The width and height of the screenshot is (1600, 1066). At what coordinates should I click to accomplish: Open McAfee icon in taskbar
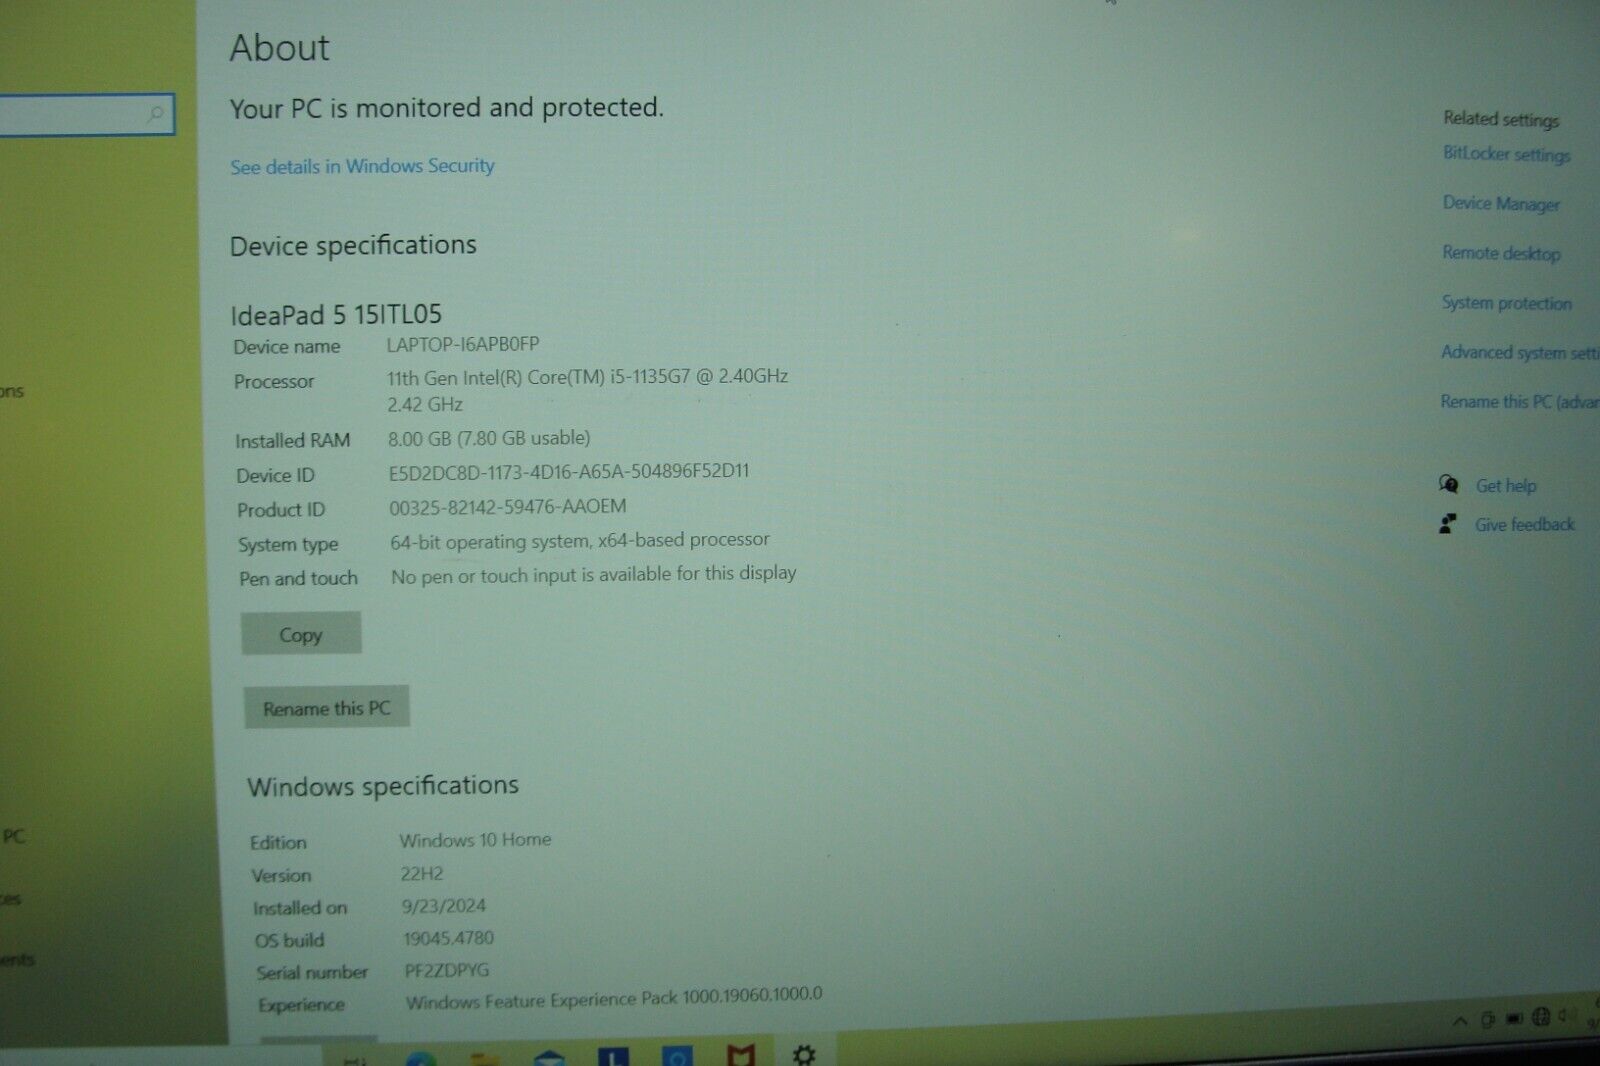[x=741, y=1055]
